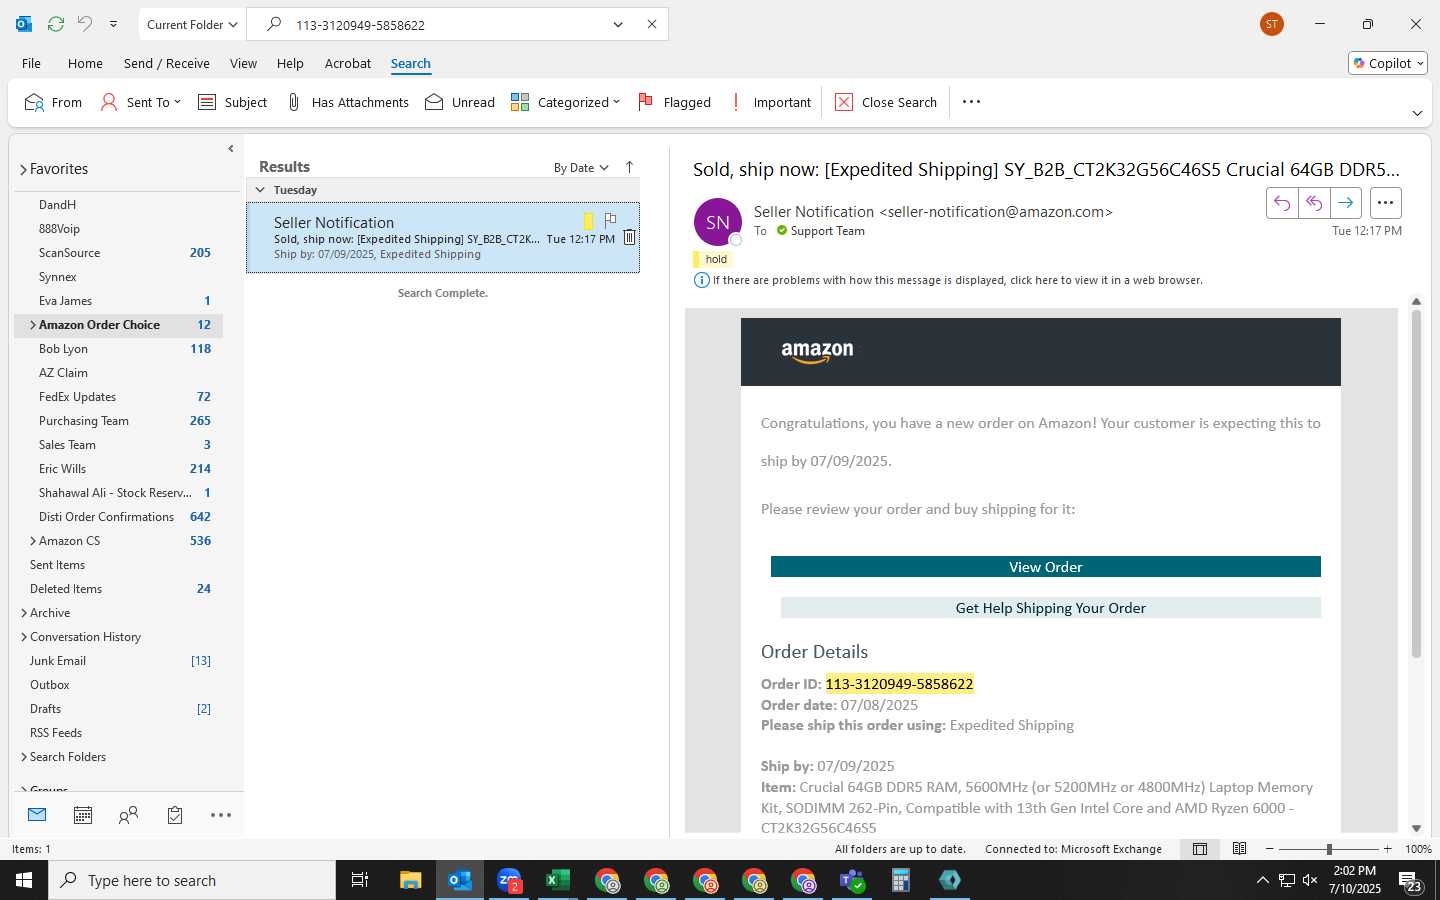Viewport: 1440px width, 900px height.
Task: Open the ScanSource folder
Action: pos(118,253)
